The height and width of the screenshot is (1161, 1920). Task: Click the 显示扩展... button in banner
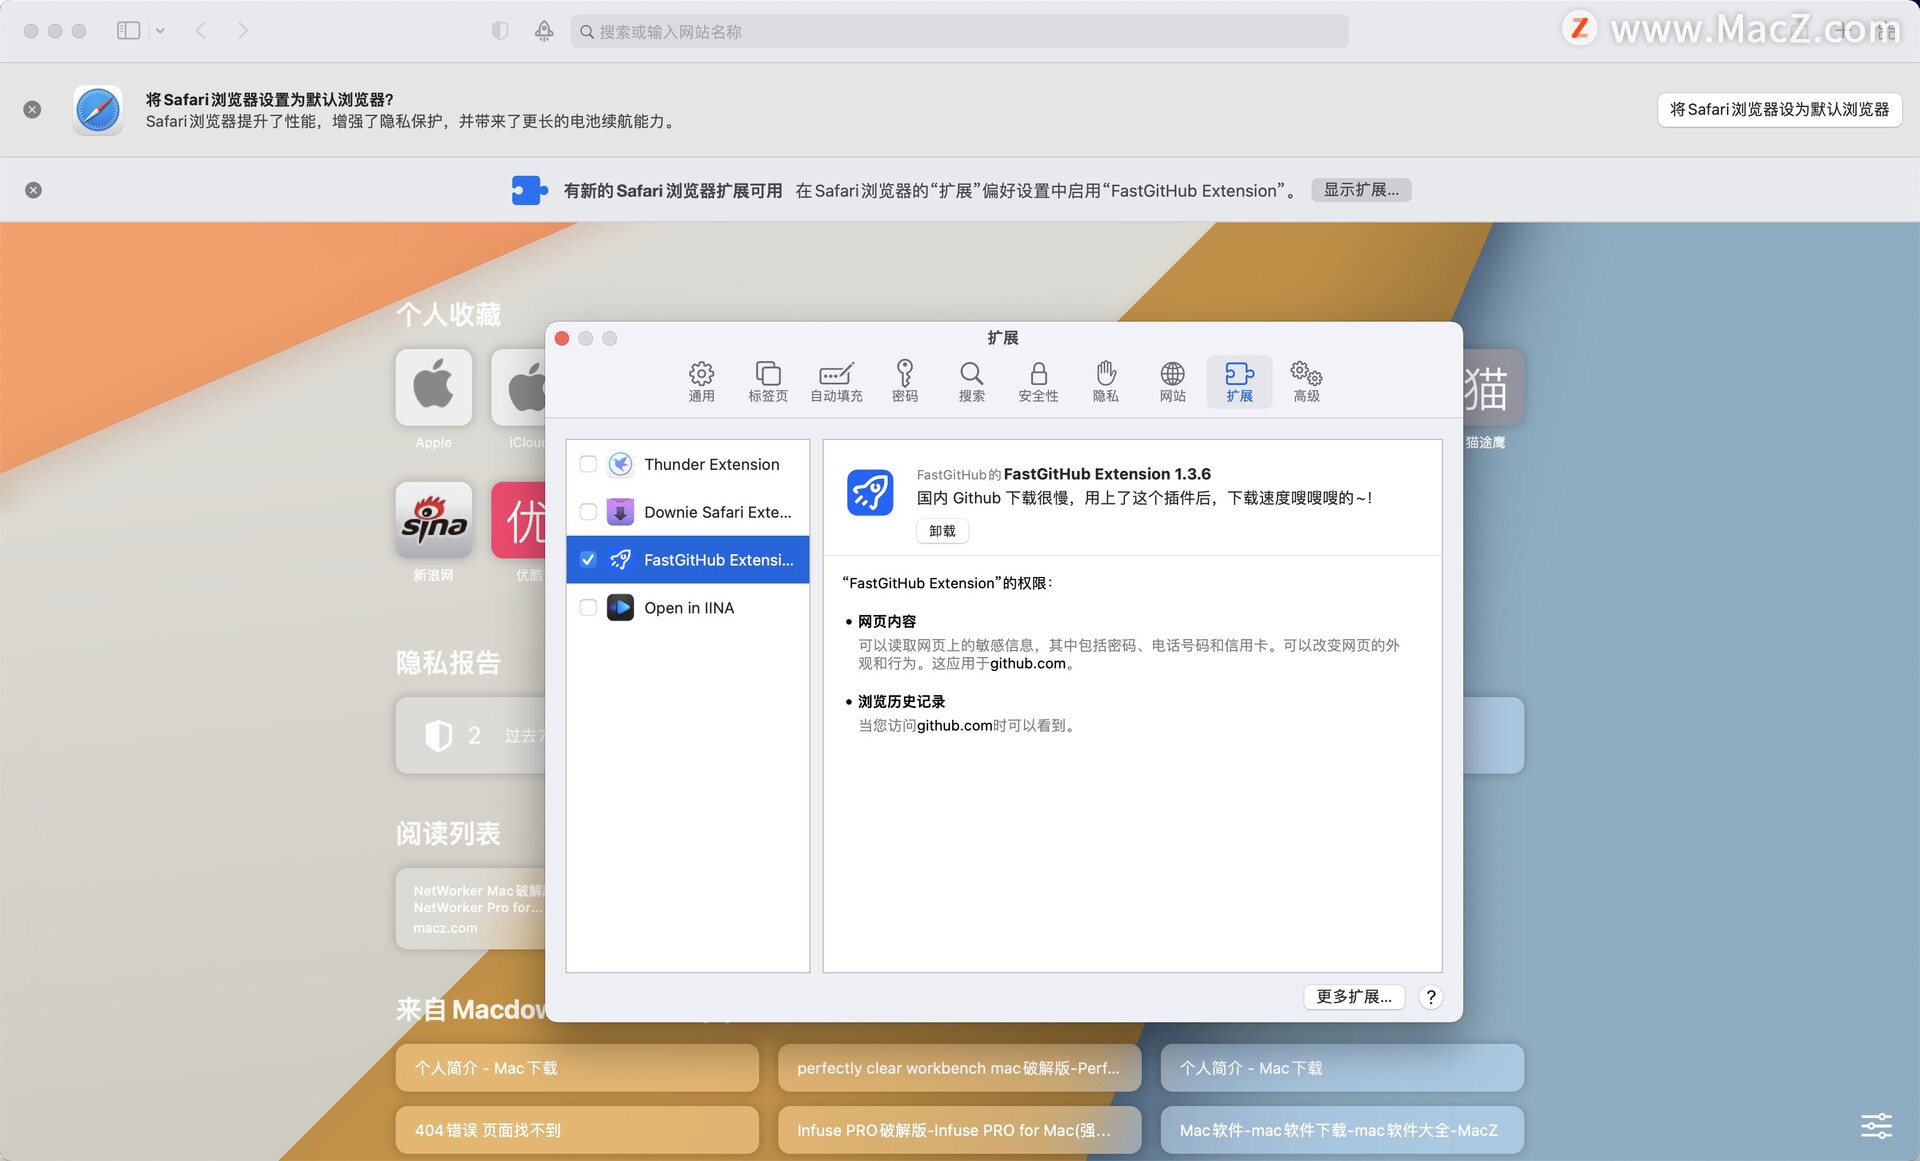tap(1361, 190)
